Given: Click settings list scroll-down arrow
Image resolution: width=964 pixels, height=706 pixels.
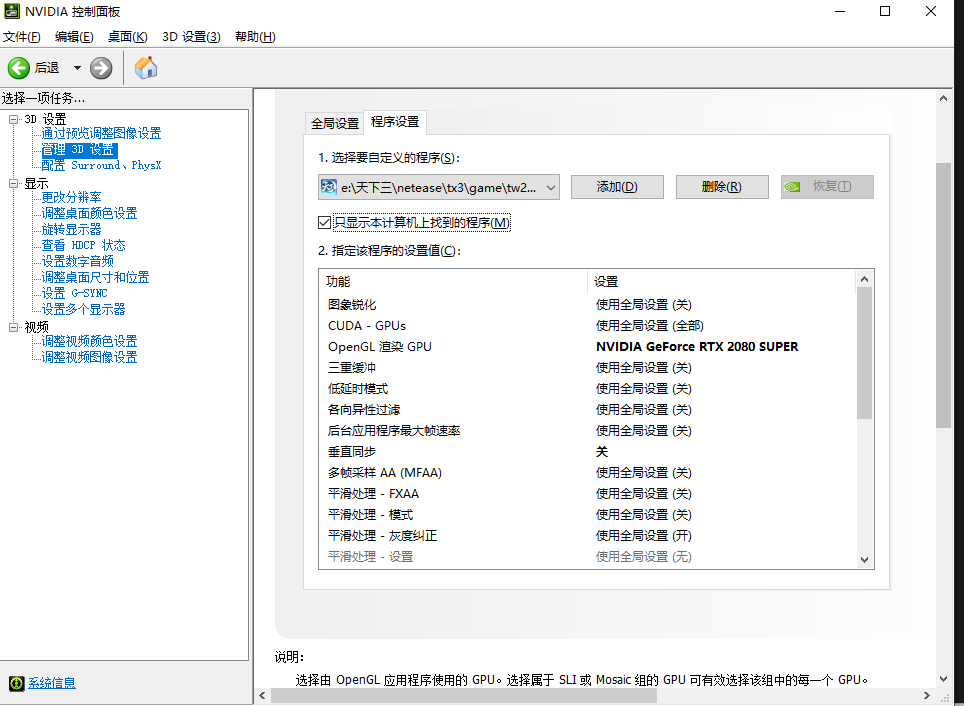Looking at the screenshot, I should click(x=864, y=560).
